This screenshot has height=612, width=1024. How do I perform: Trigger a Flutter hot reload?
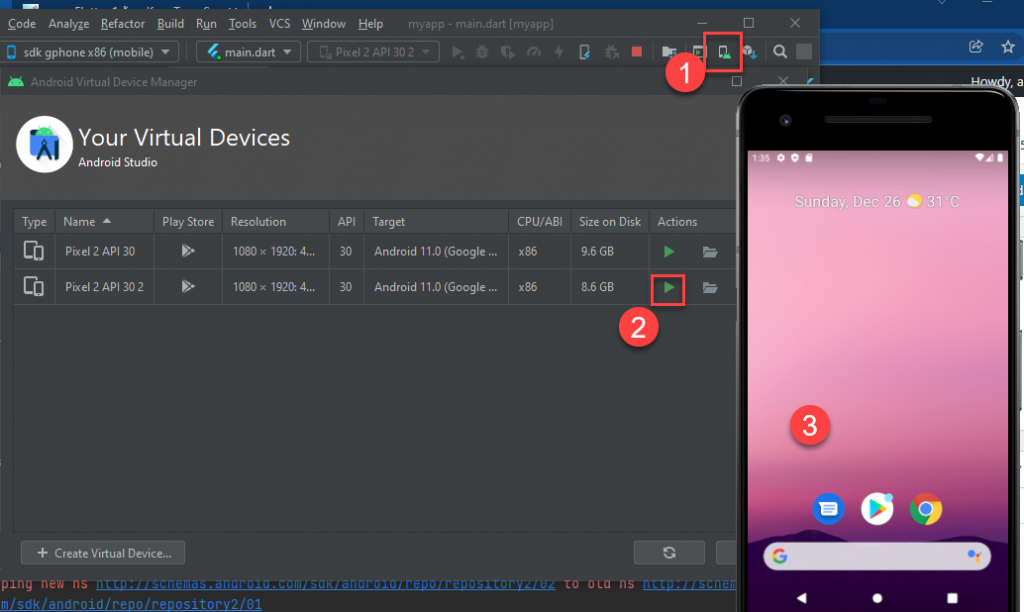558,51
